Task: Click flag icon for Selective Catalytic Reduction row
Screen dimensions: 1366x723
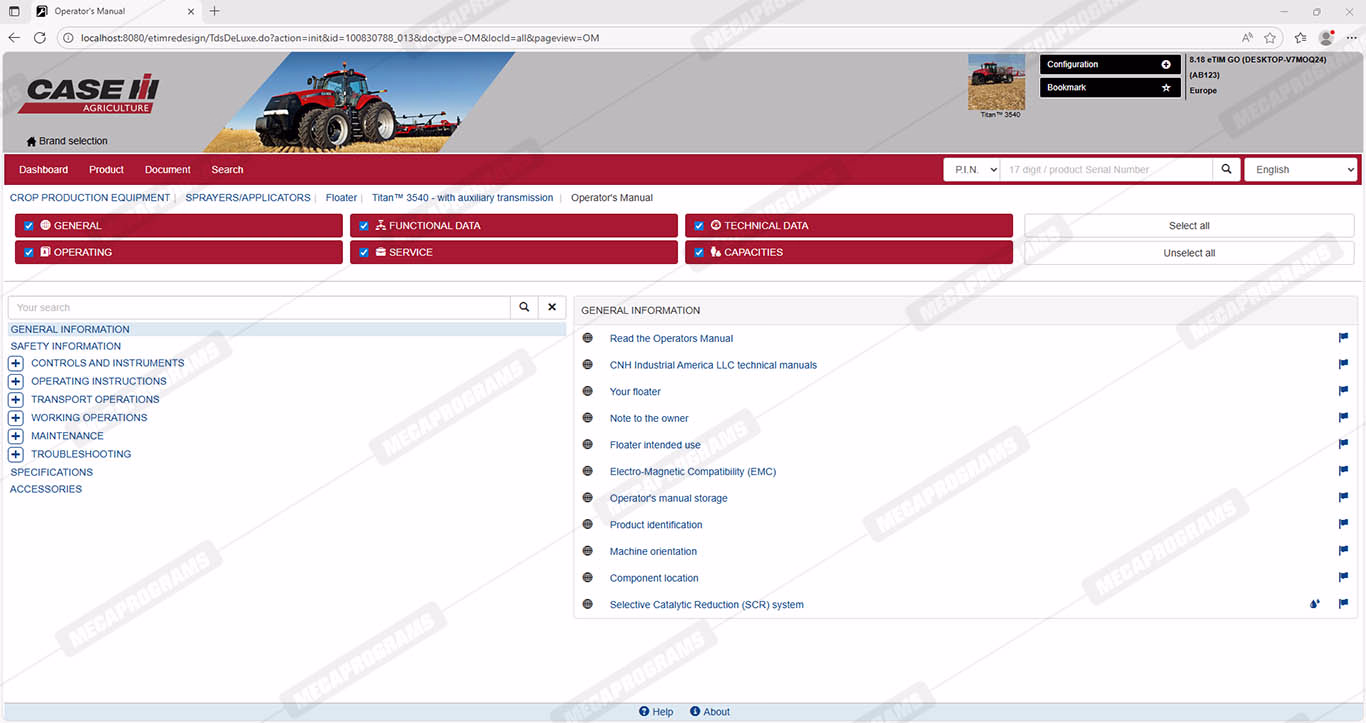Action: (x=1343, y=604)
